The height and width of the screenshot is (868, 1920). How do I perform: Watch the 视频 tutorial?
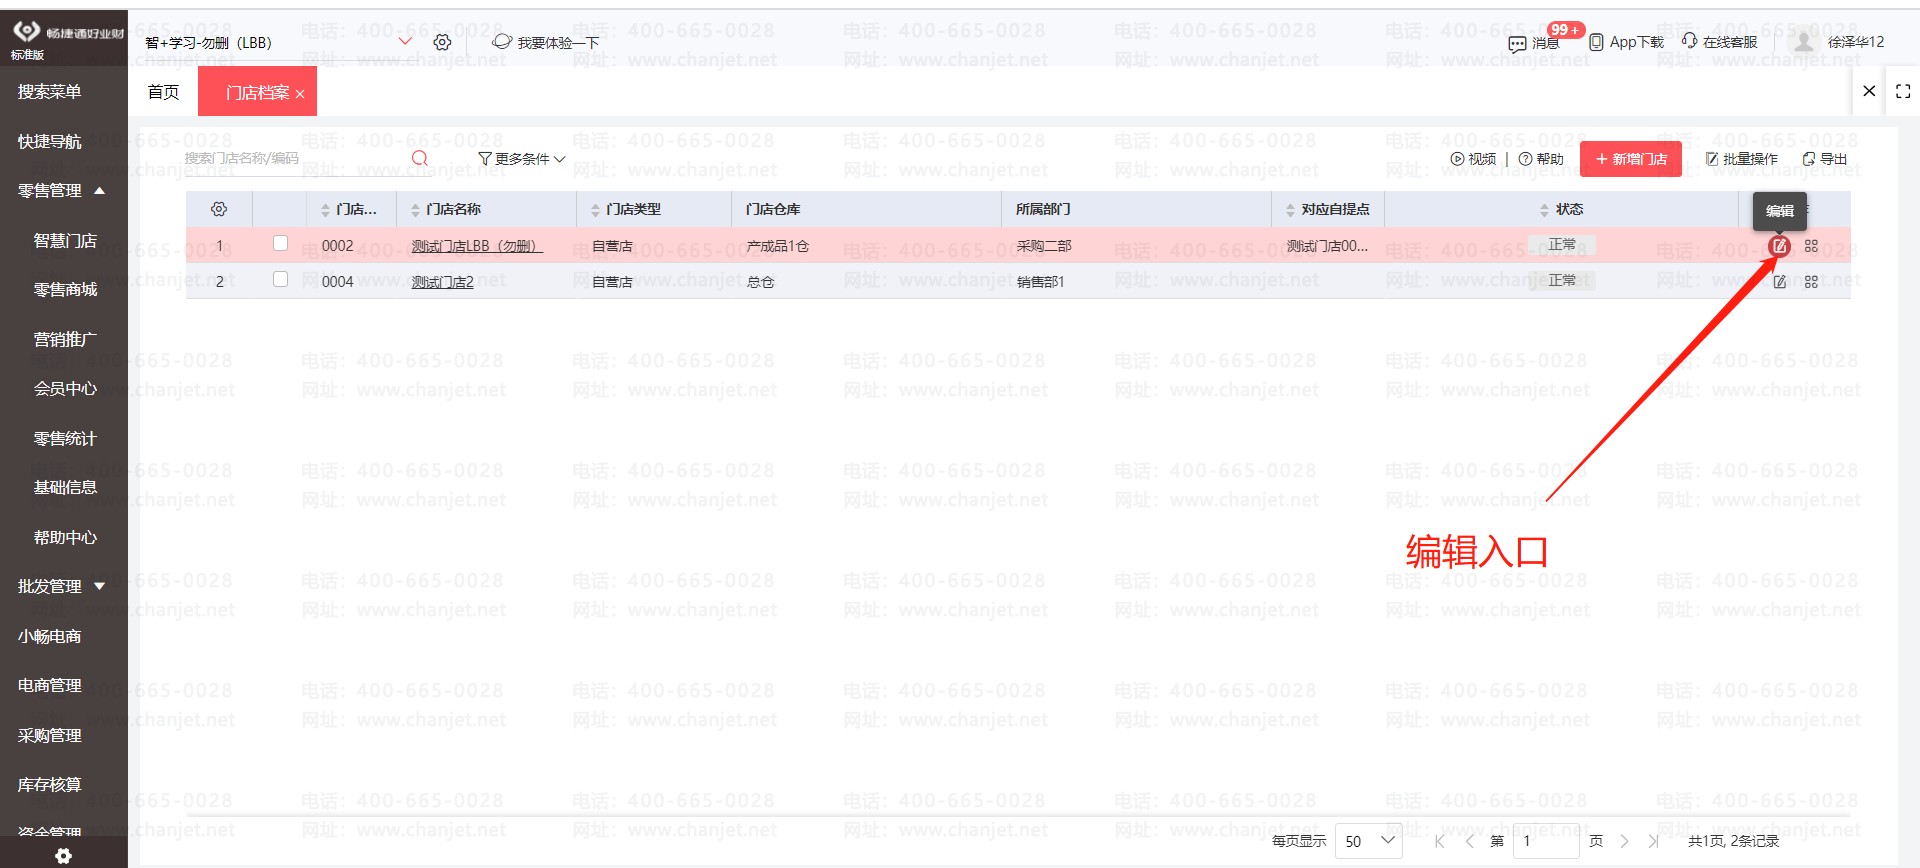[x=1474, y=159]
